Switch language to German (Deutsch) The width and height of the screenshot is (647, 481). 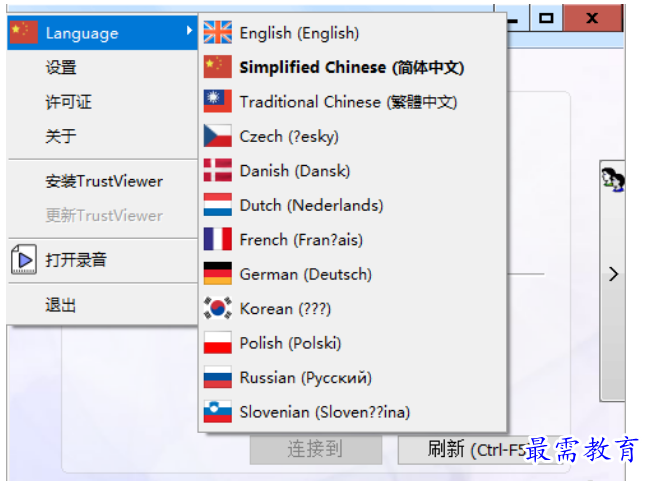(x=305, y=274)
